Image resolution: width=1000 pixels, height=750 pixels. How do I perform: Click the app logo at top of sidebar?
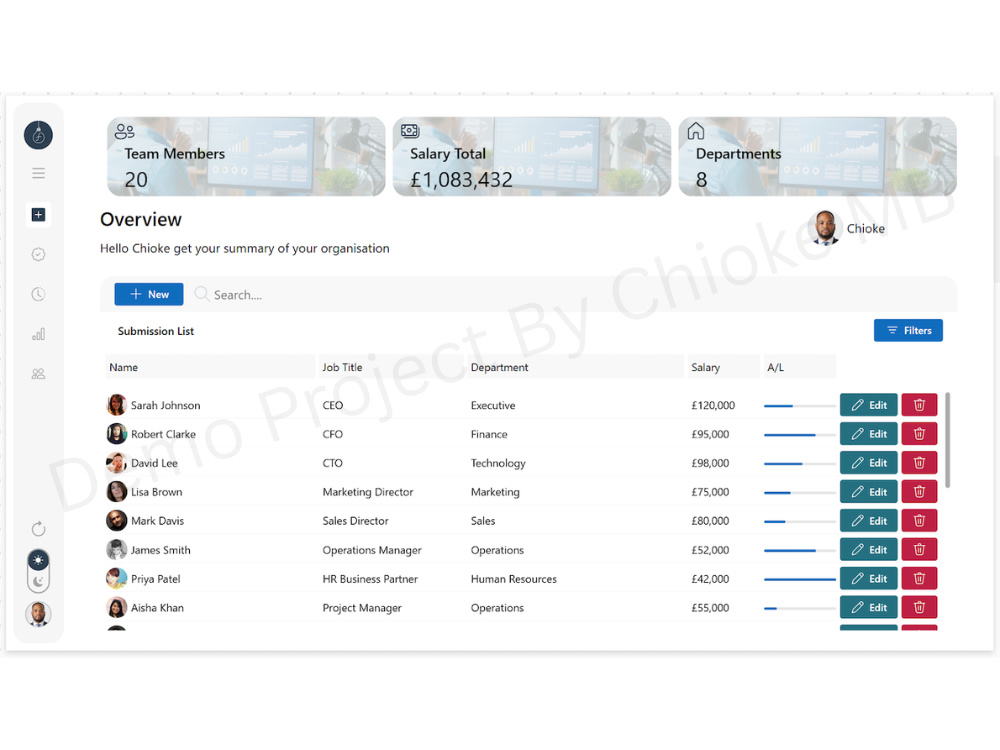point(38,135)
